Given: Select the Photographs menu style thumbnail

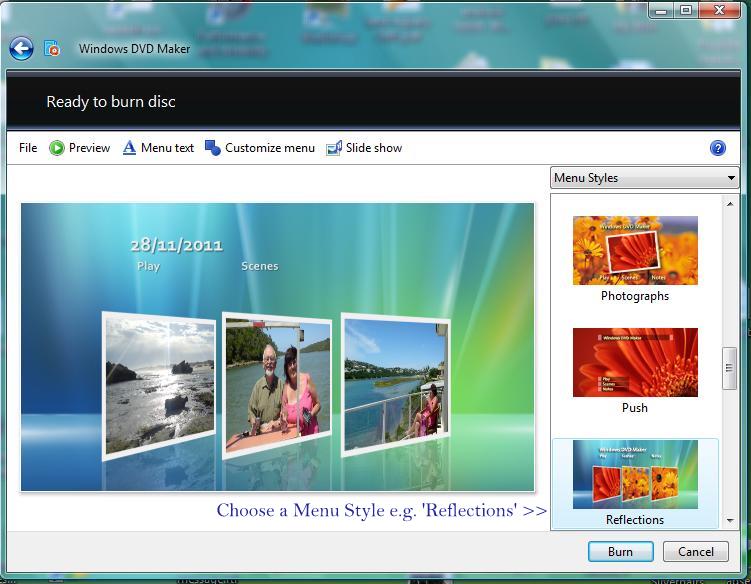Looking at the screenshot, I should click(635, 251).
